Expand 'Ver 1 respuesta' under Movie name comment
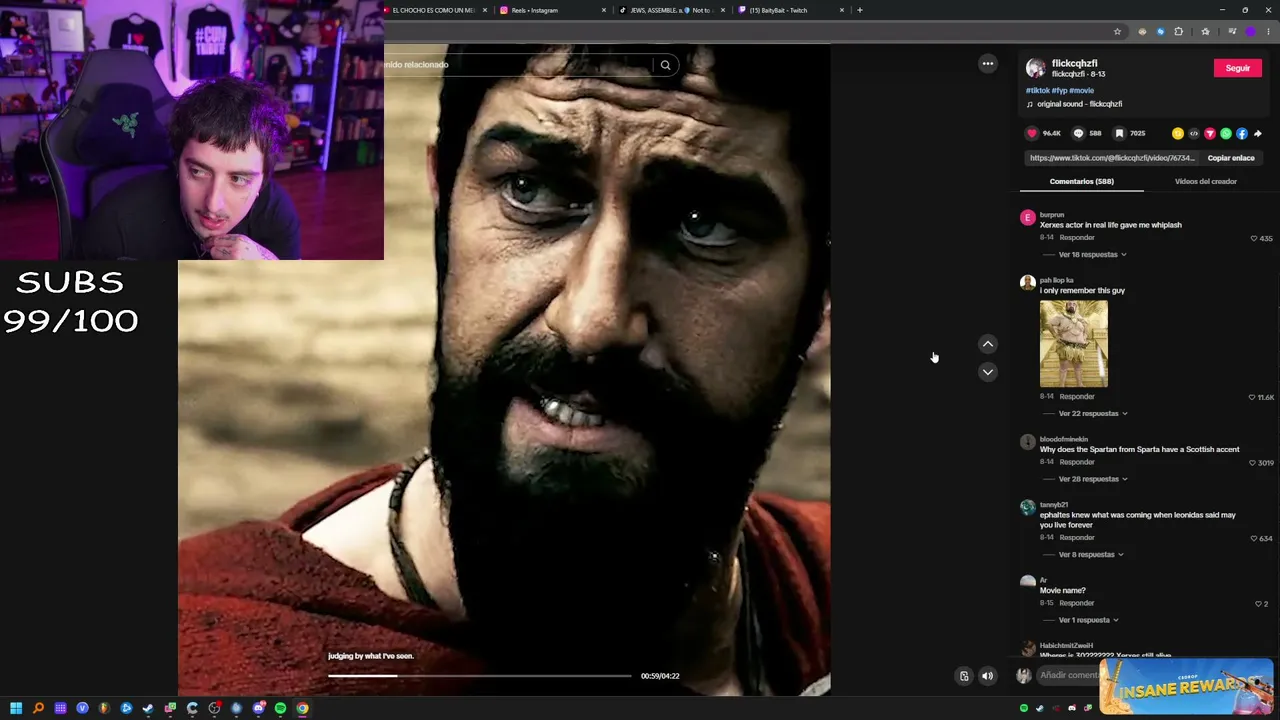This screenshot has width=1280, height=720. tap(1088, 620)
